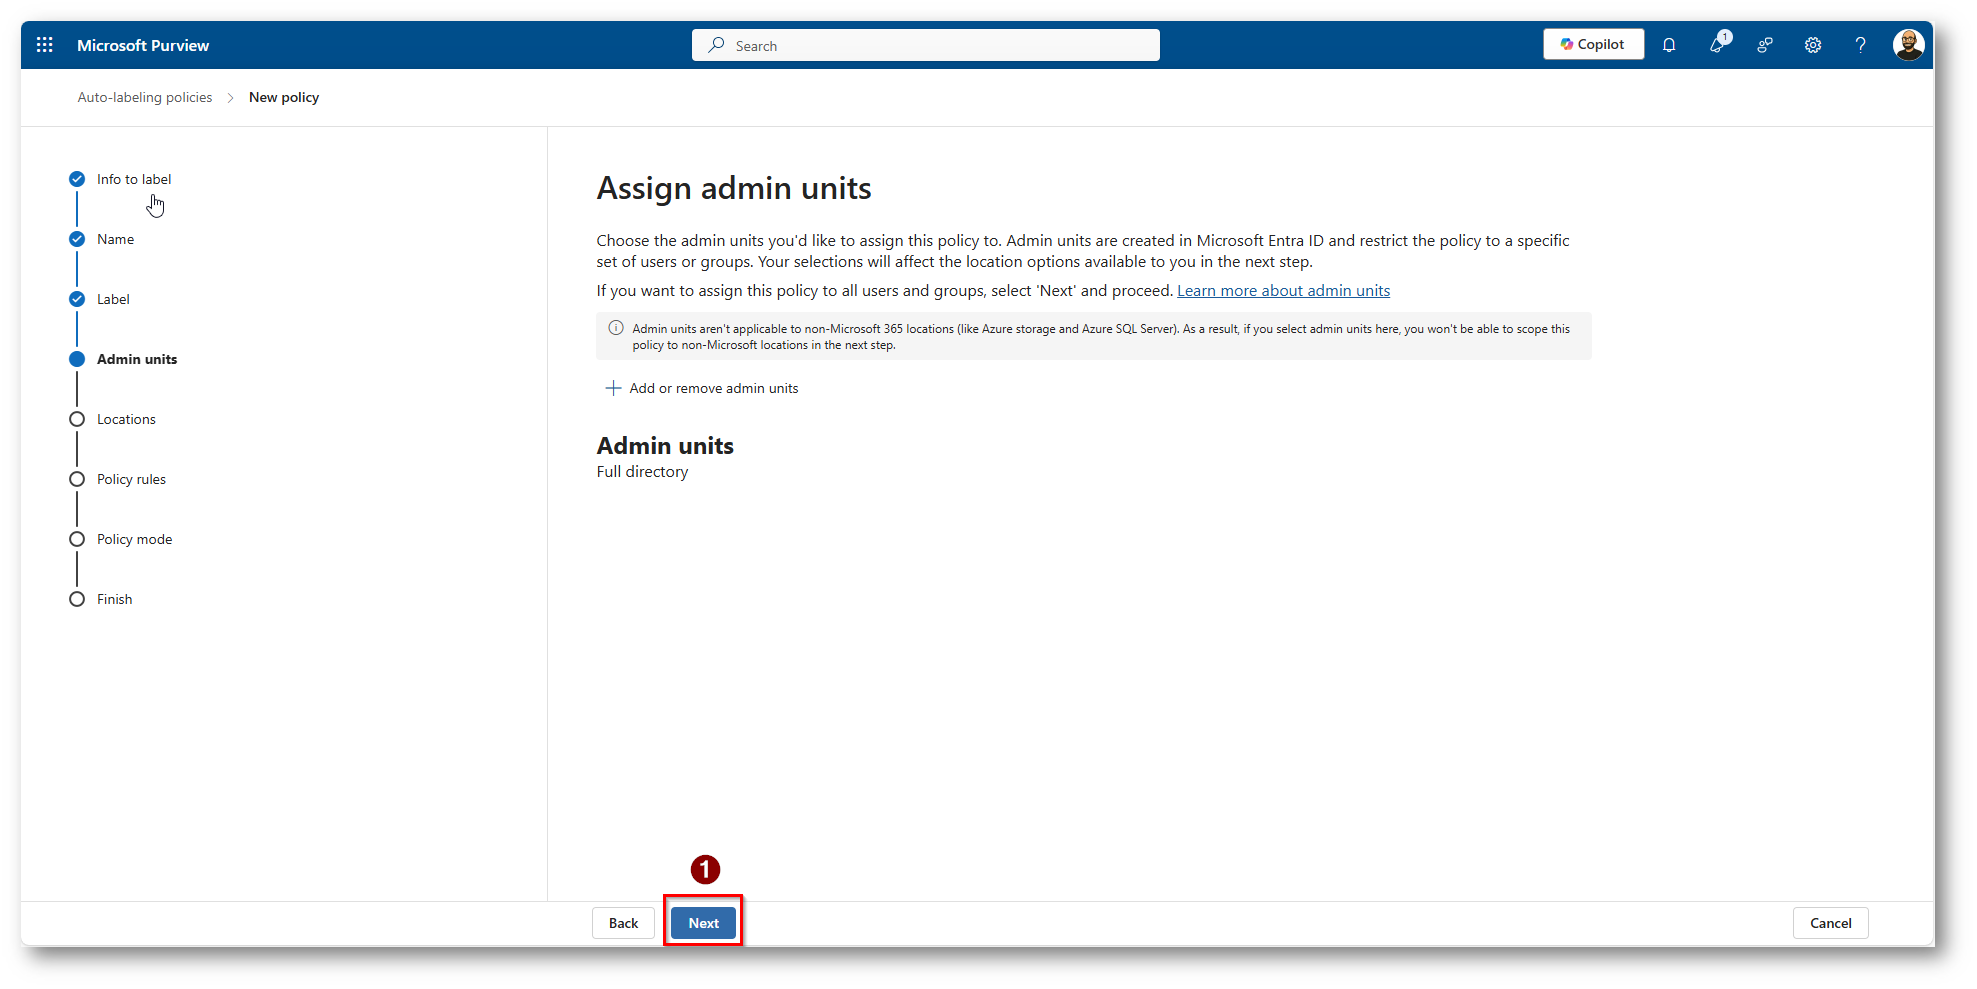
Task: Click the Label step completed checkmark
Action: click(x=77, y=299)
